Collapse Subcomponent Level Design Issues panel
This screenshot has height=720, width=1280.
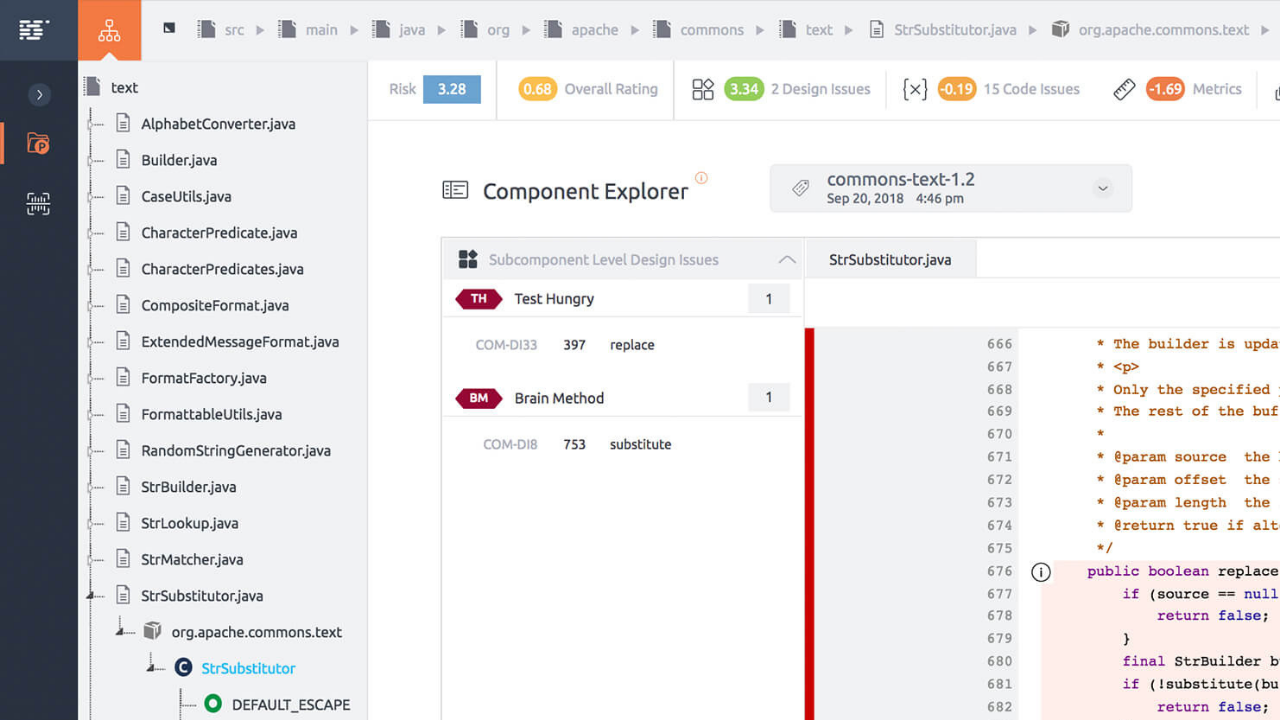point(787,260)
